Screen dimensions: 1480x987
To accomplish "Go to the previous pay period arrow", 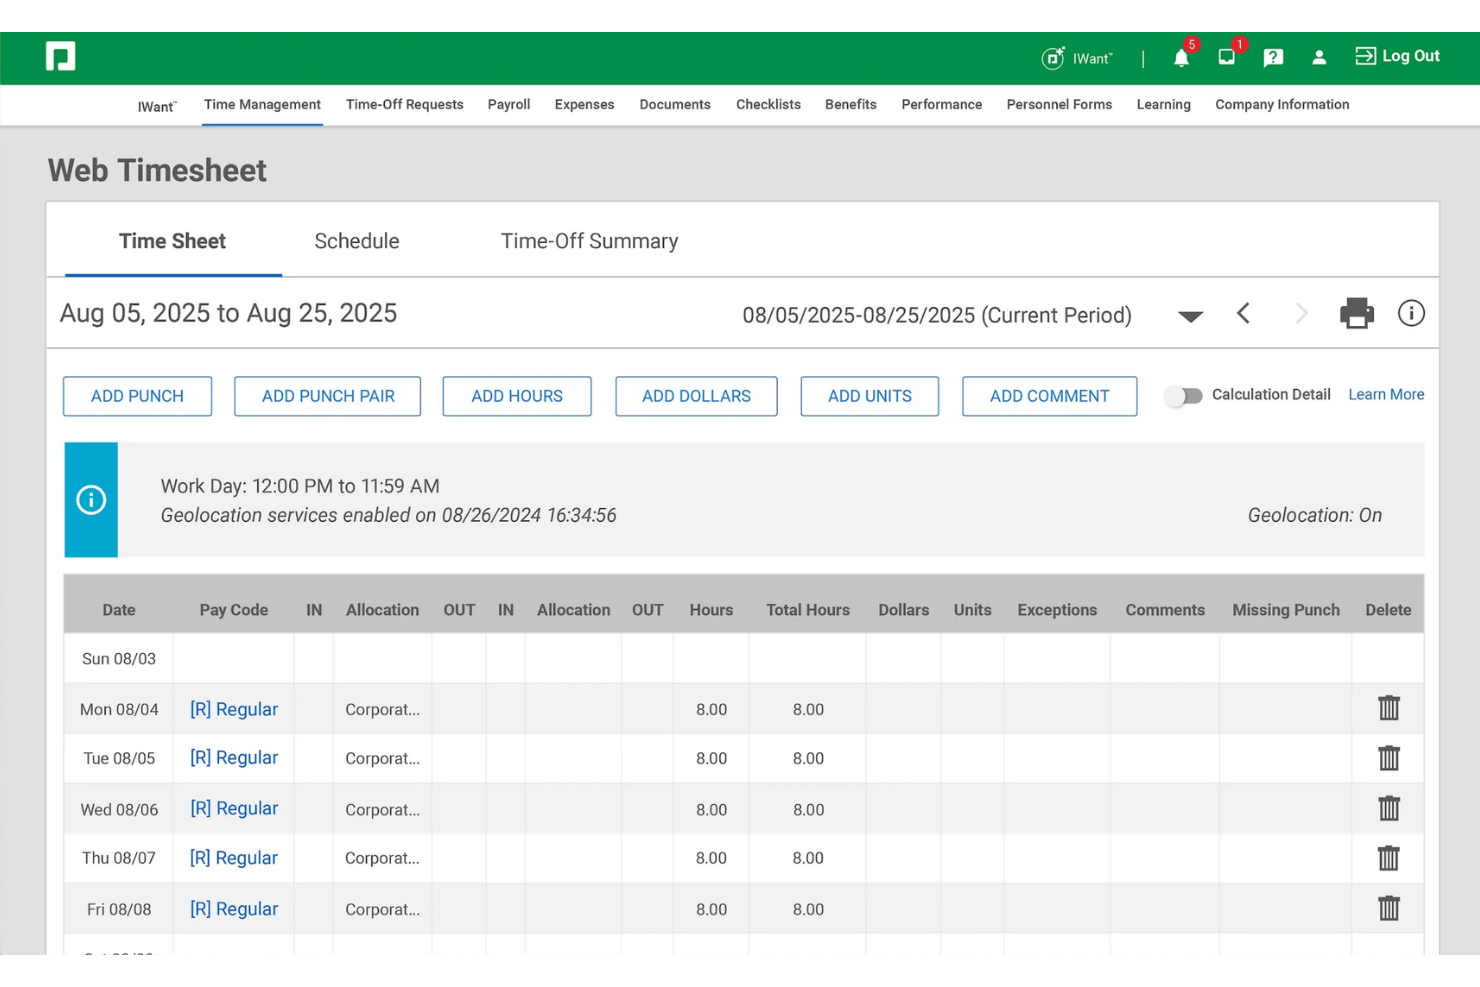I will [x=1243, y=314].
